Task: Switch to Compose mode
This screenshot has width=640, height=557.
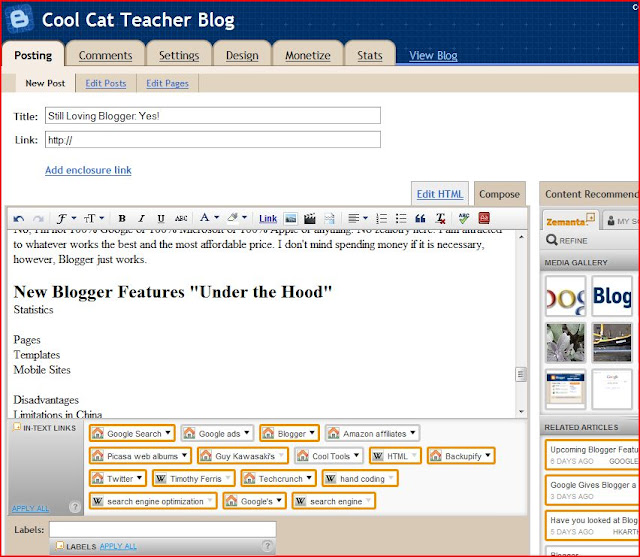Action: click(x=500, y=194)
